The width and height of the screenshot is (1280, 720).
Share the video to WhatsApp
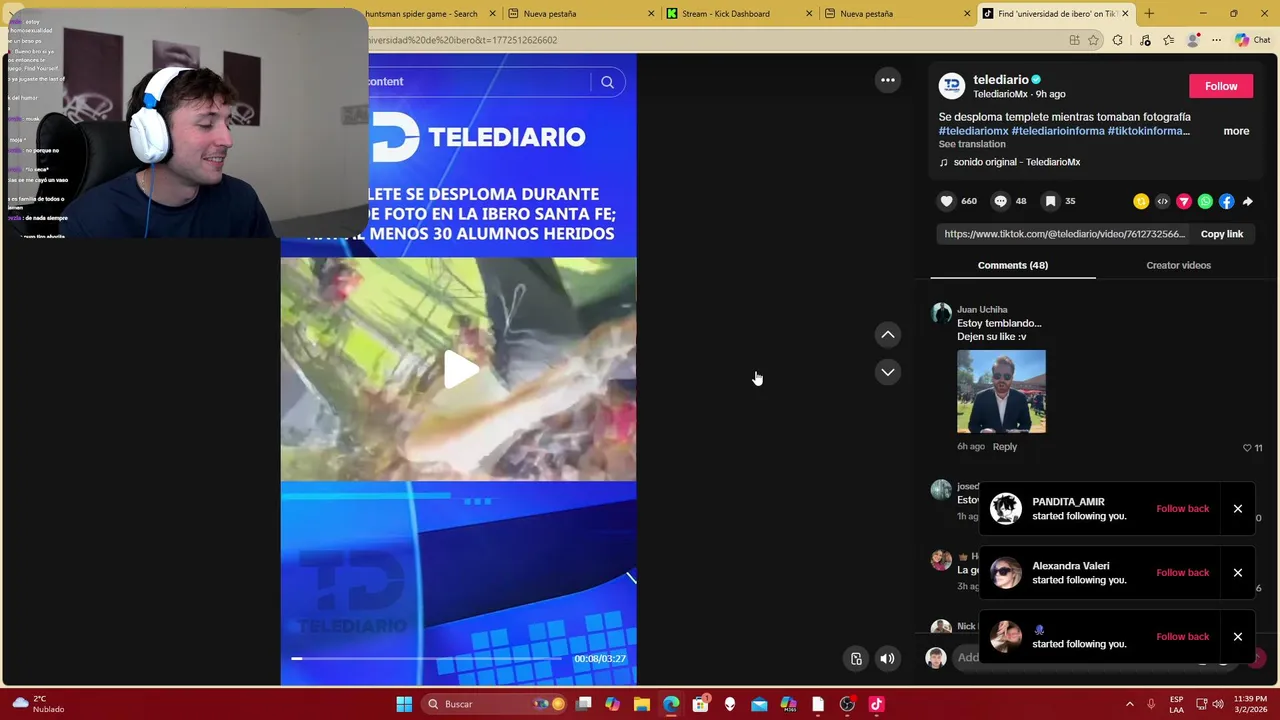tap(1205, 201)
